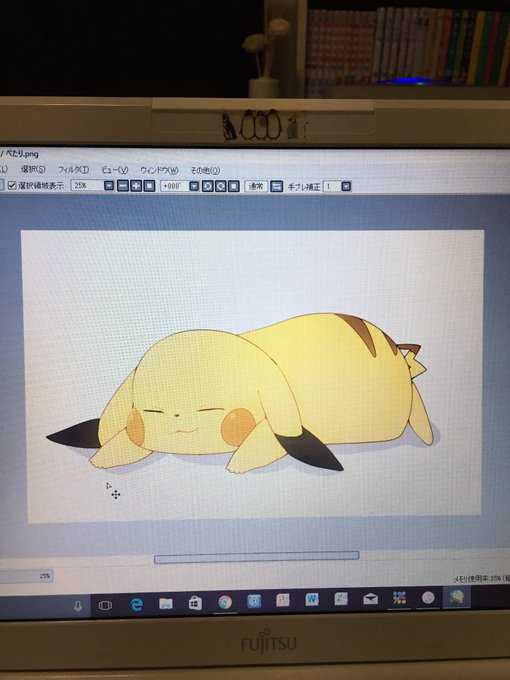Open the ウィンドウ(W) menu
Viewport: 510px width, 680px height.
tap(159, 170)
